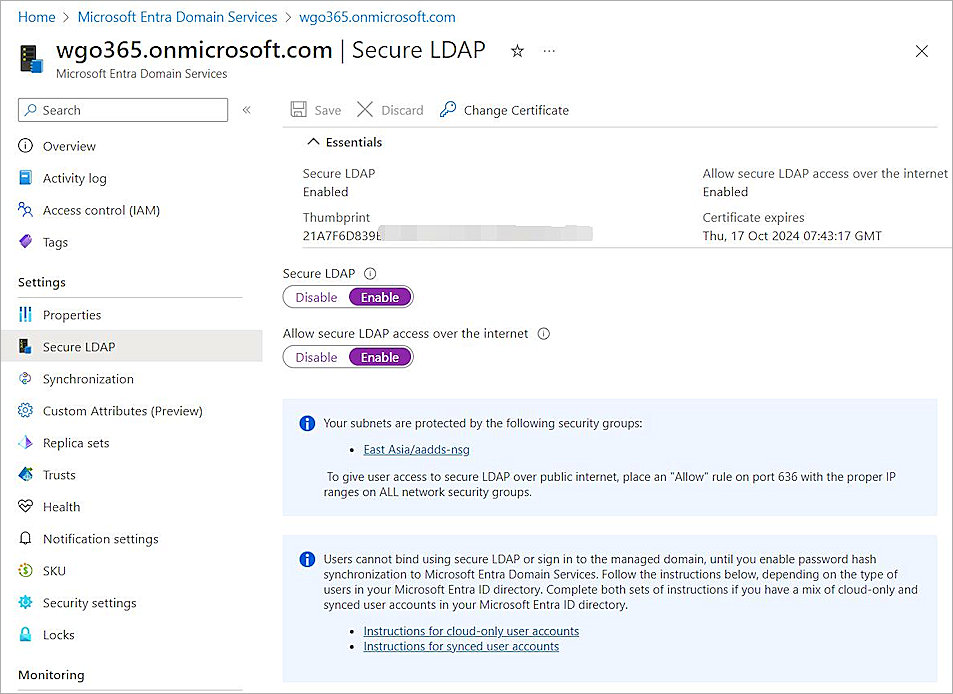This screenshot has width=953, height=694.
Task: Disable Secure LDAP
Action: click(x=316, y=297)
